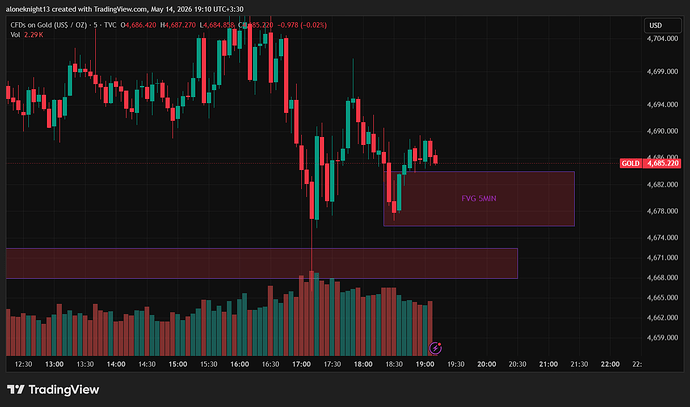Click the 4,678.000 price axis label

coord(662,211)
